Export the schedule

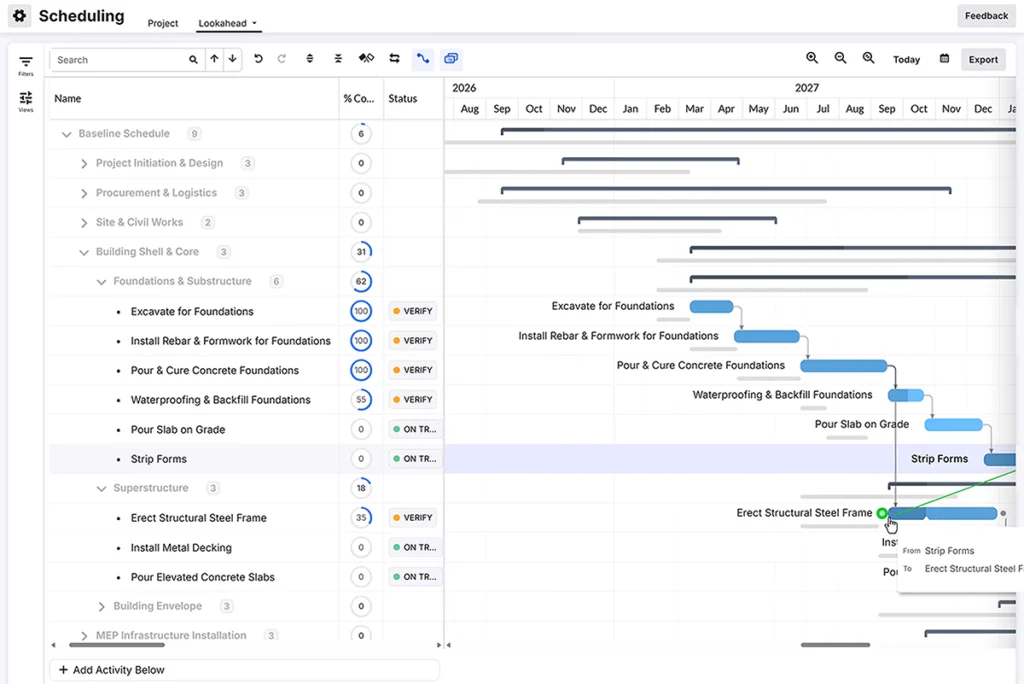(x=983, y=59)
